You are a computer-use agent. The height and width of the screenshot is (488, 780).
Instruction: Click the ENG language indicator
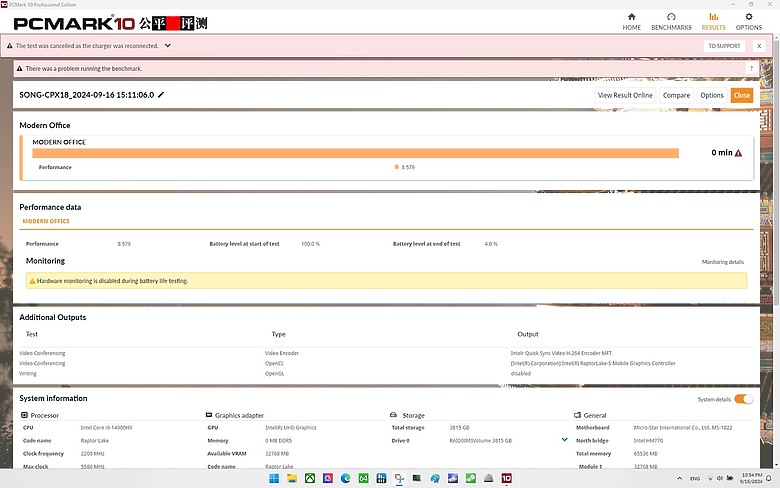[x=695, y=479]
